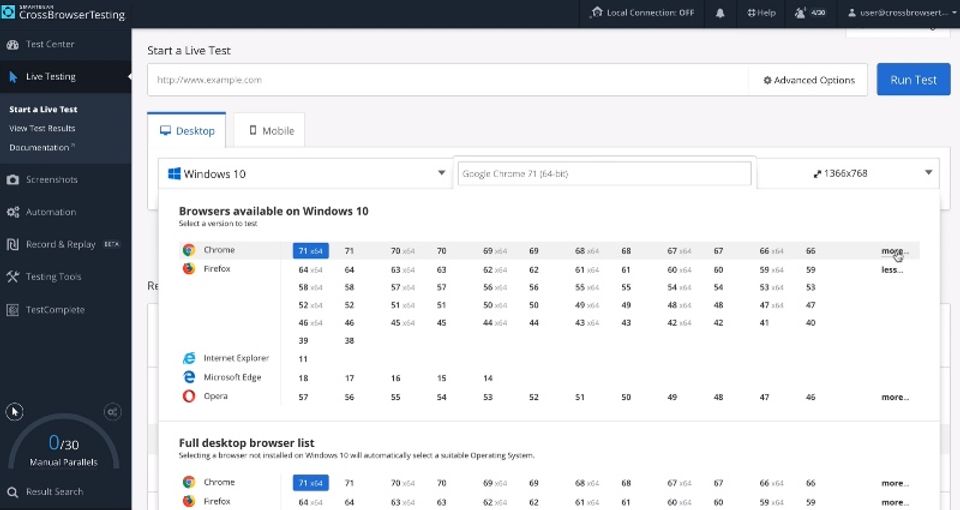Screen dimensions: 960x510
Task: Select Chrome 71 x64 in full desktop list
Action: click(x=310, y=483)
